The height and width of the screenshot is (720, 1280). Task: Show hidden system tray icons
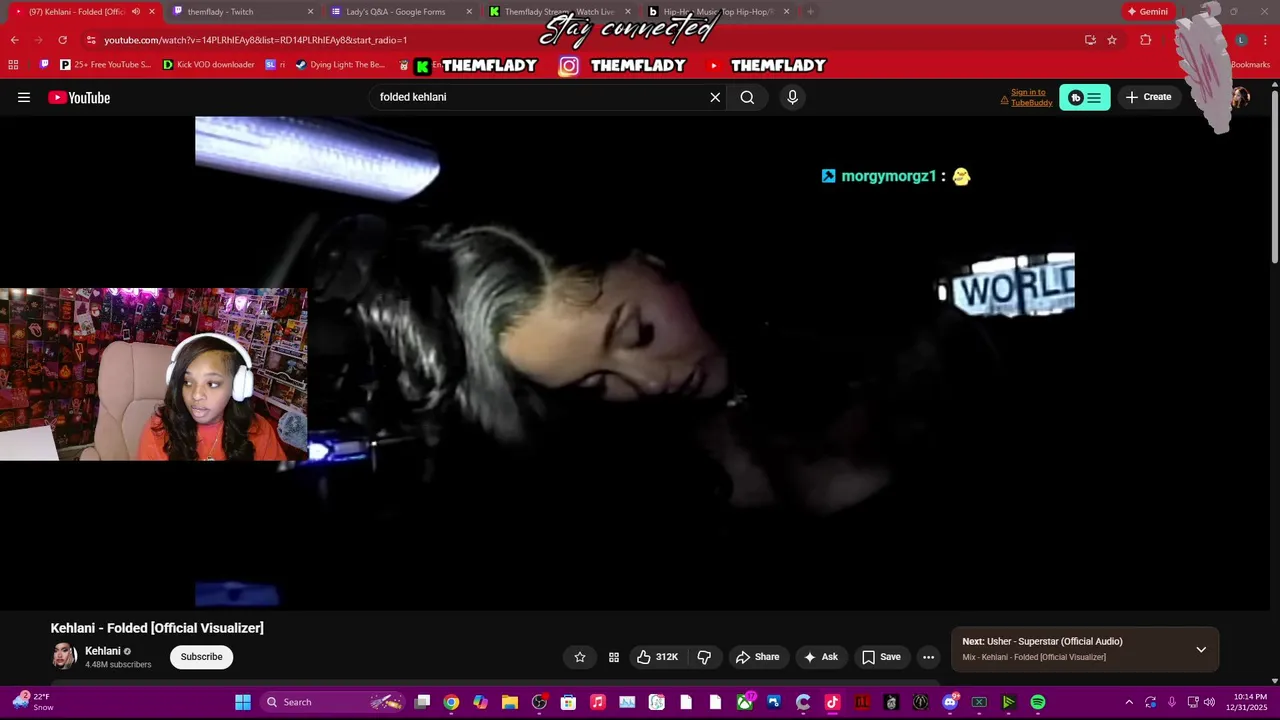(x=1129, y=702)
